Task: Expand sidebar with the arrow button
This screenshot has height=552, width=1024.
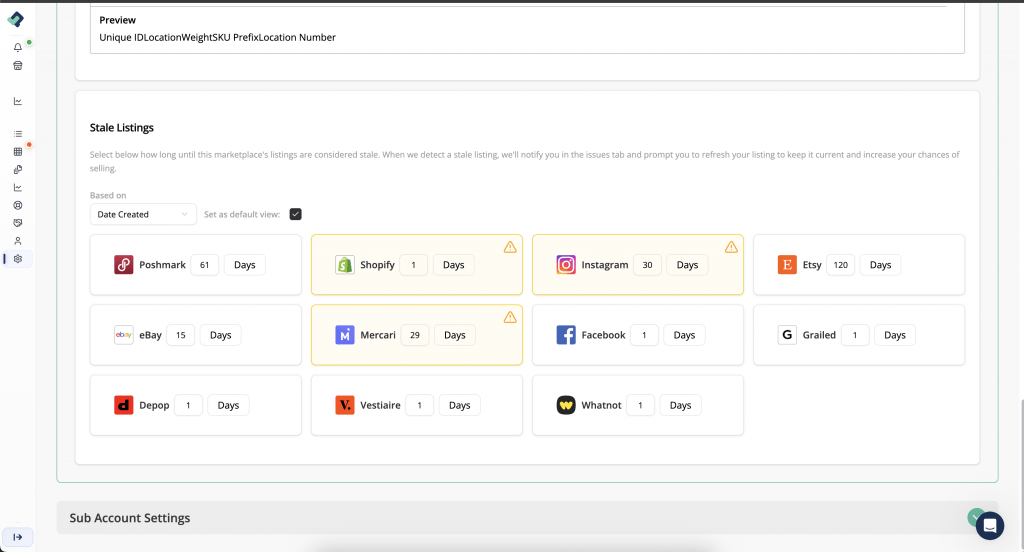Action: [18, 537]
